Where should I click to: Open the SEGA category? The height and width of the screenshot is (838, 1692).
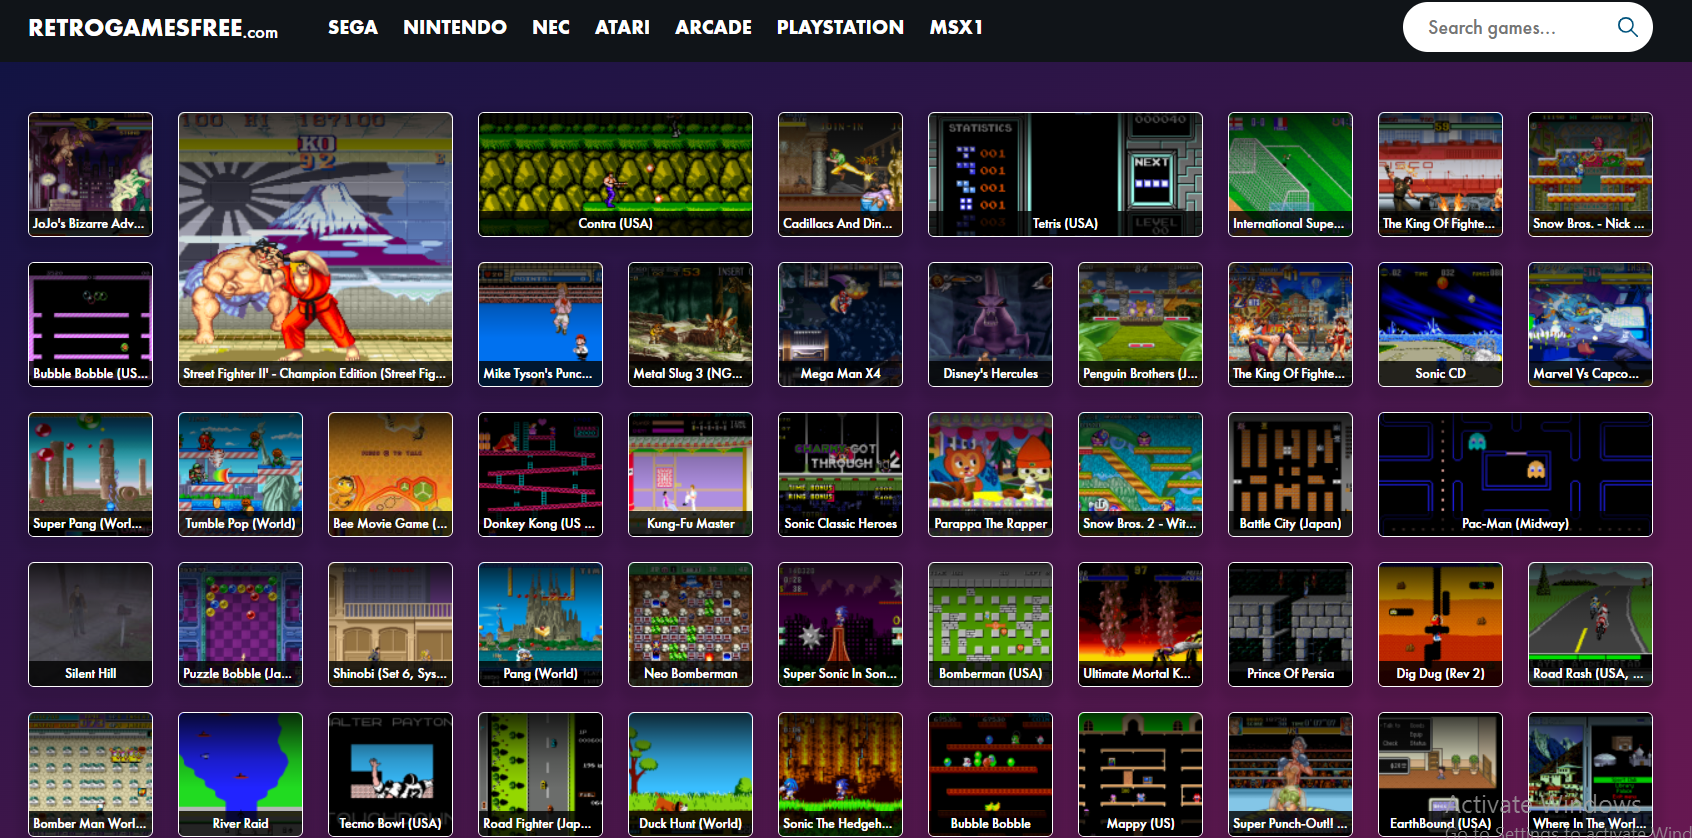(x=352, y=27)
